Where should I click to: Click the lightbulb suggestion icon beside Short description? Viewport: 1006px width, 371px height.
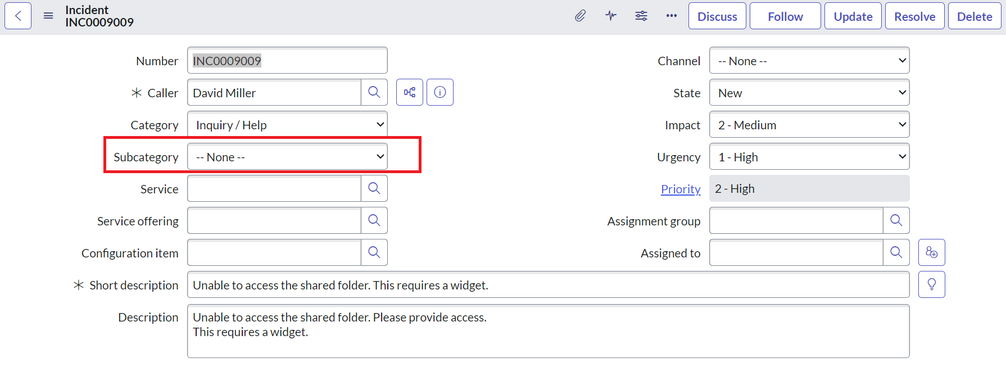click(x=932, y=285)
